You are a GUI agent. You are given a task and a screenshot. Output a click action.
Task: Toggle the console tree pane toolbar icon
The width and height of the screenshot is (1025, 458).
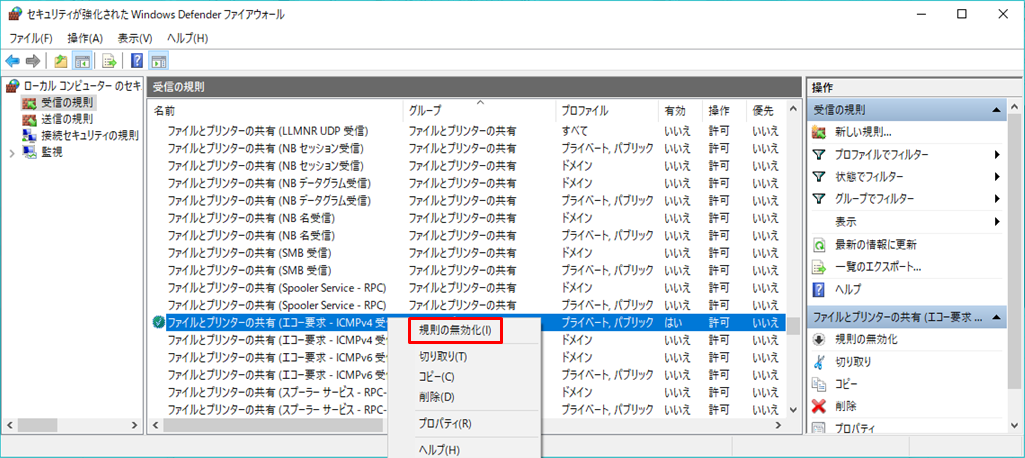click(82, 61)
